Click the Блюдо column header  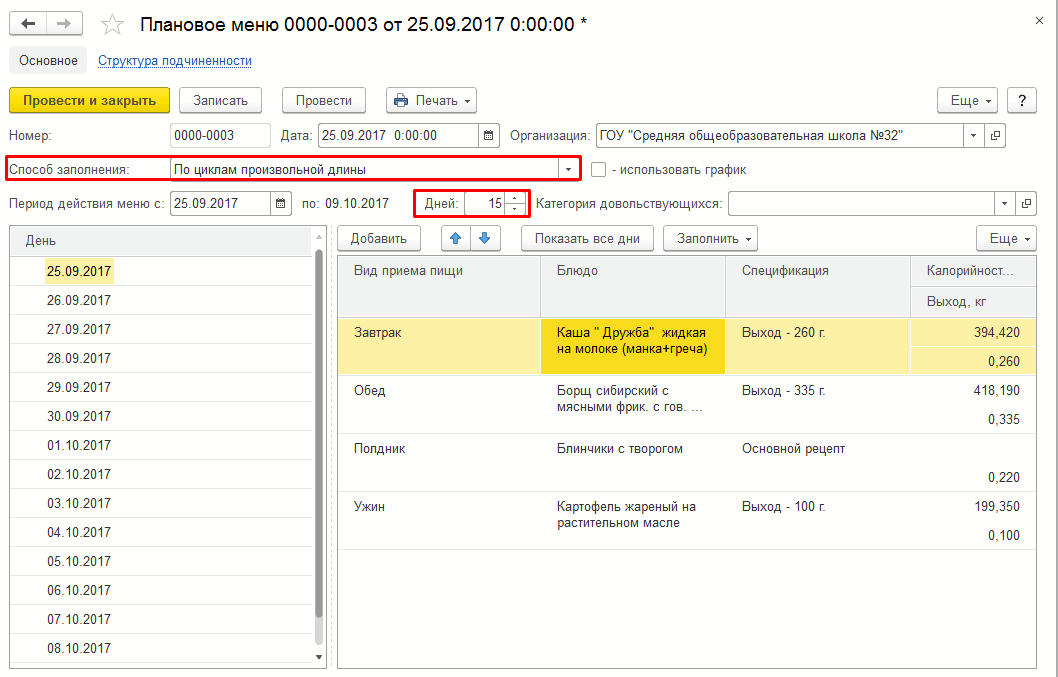pyautogui.click(x=632, y=286)
